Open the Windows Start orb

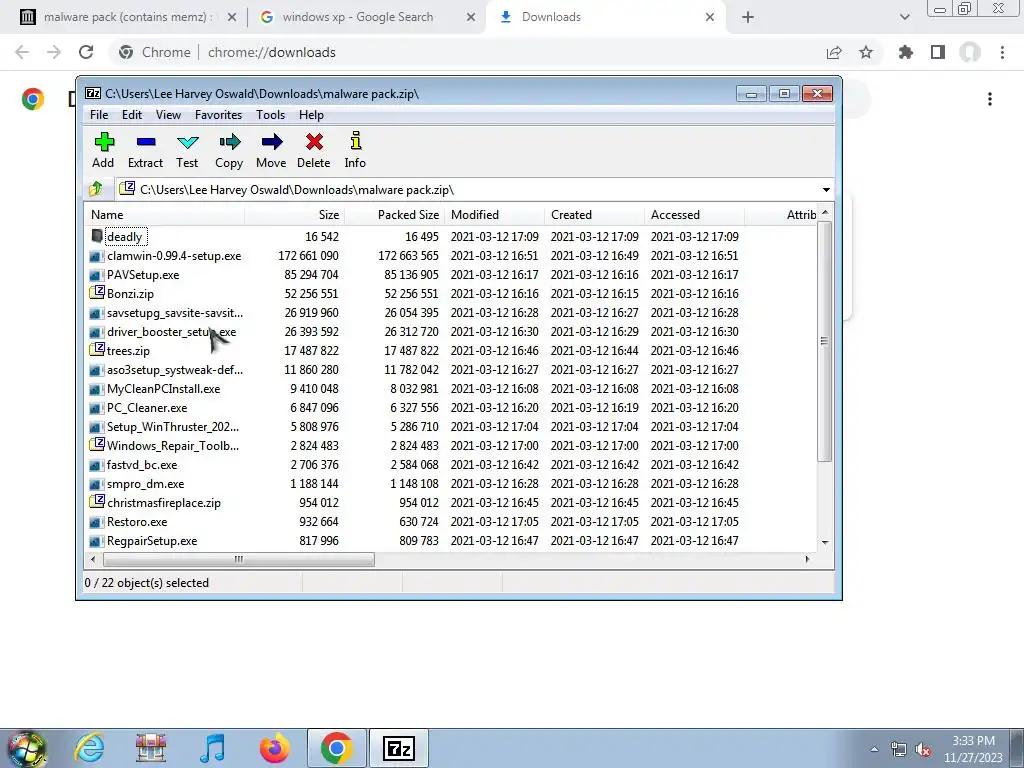coord(27,748)
